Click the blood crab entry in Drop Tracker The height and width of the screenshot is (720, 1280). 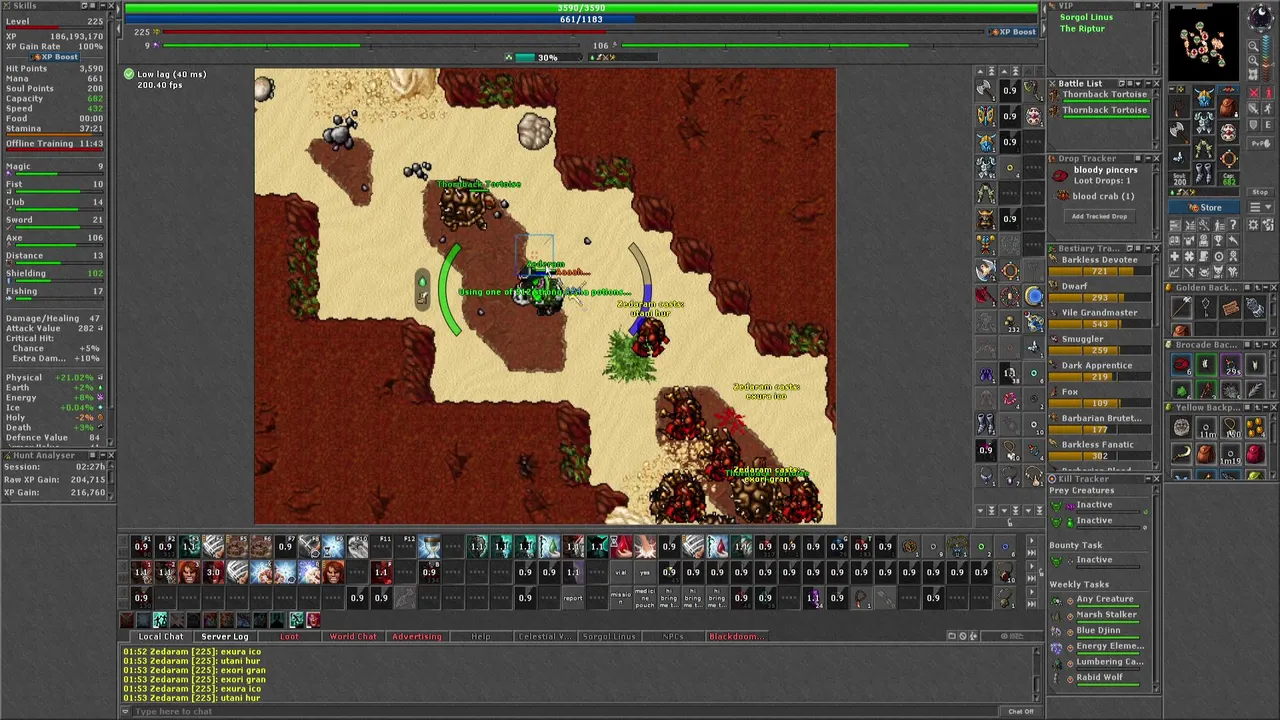pos(1098,196)
